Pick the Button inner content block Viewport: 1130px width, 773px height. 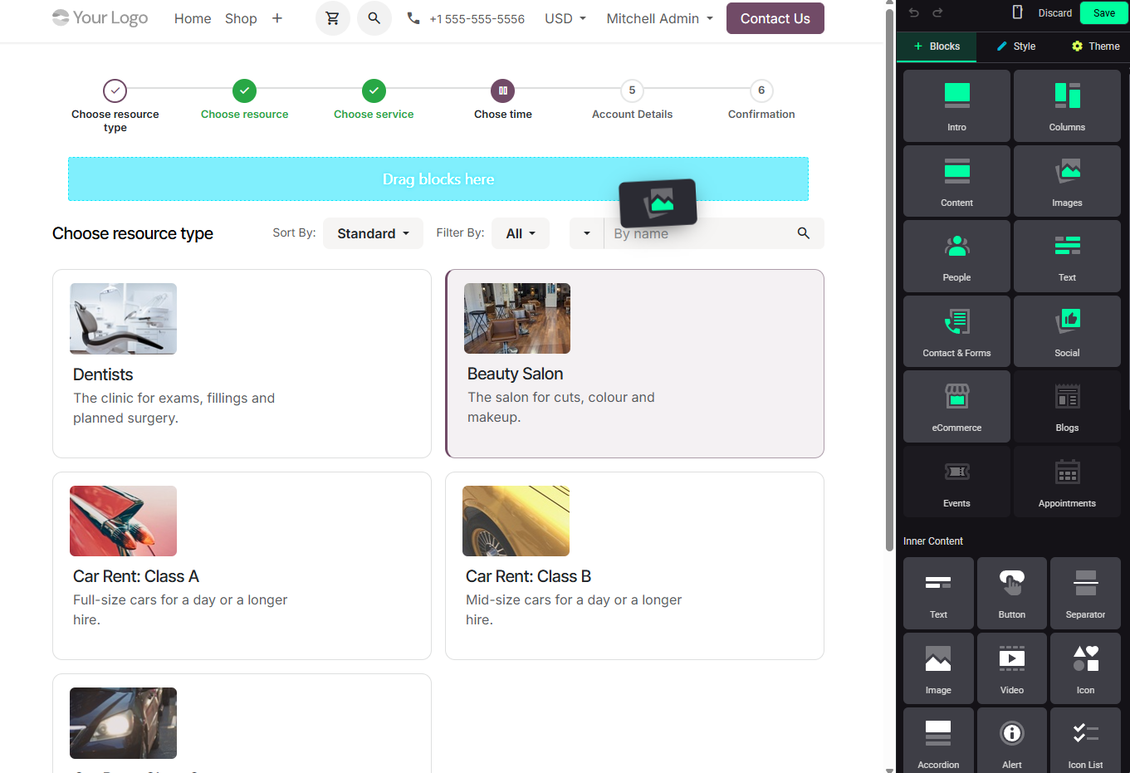point(1012,593)
